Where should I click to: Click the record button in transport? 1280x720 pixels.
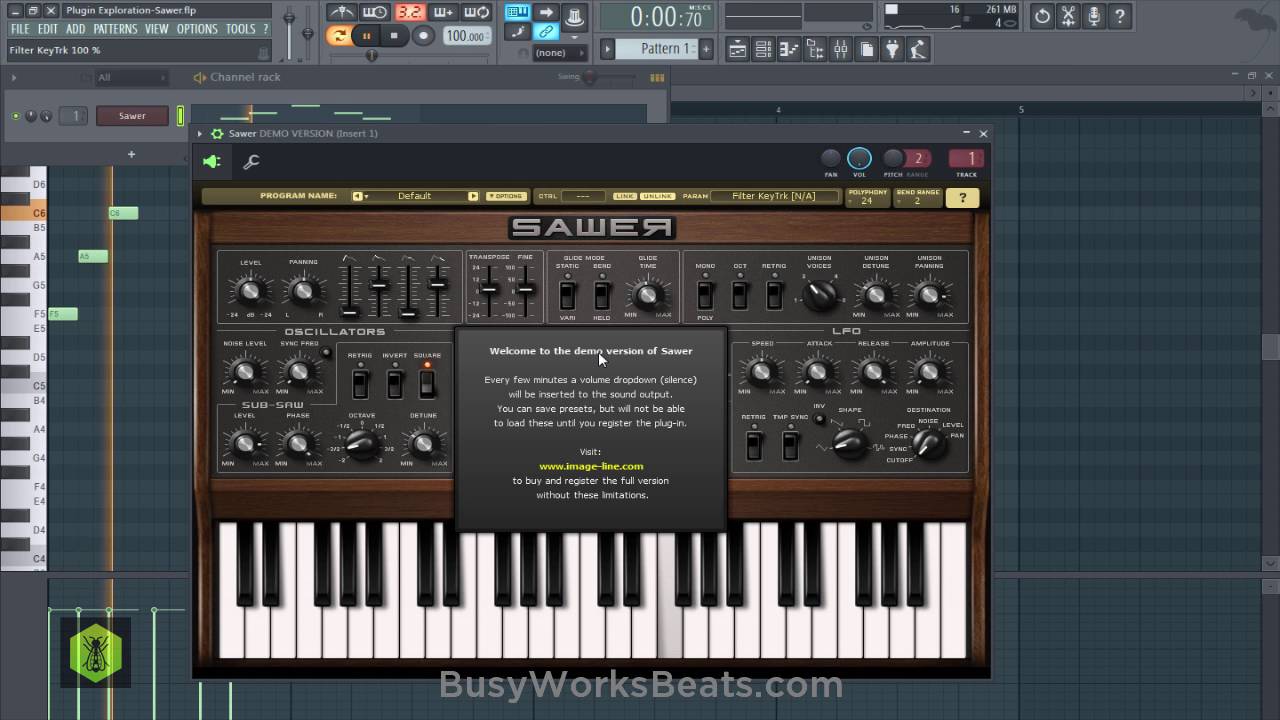pos(423,36)
